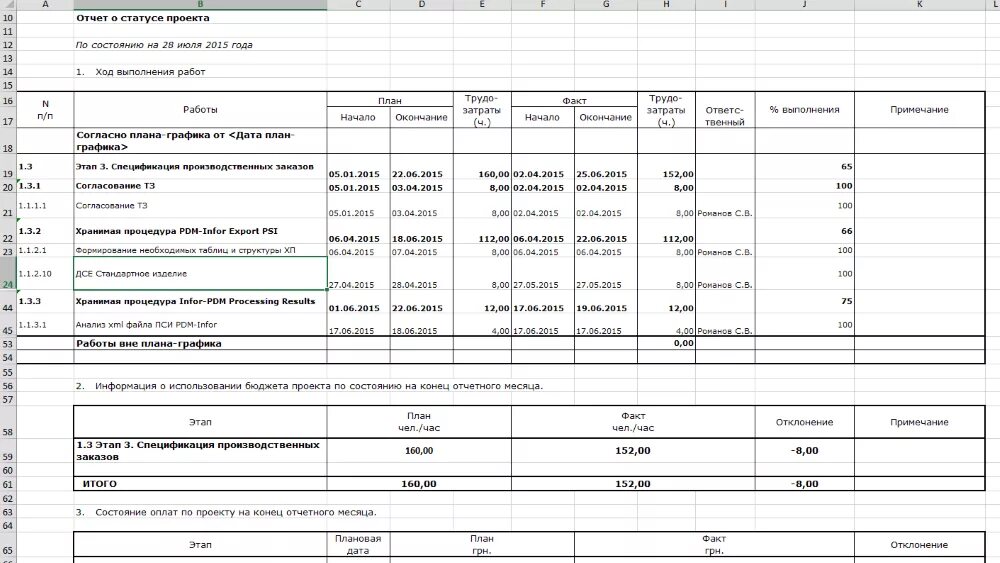Click 'Факт грн.' header

point(714,545)
